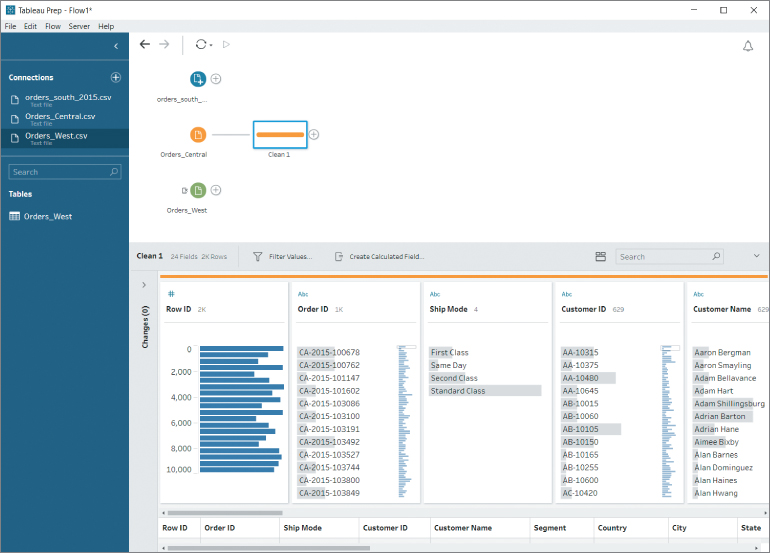Run the flow with the play icon

pos(226,44)
